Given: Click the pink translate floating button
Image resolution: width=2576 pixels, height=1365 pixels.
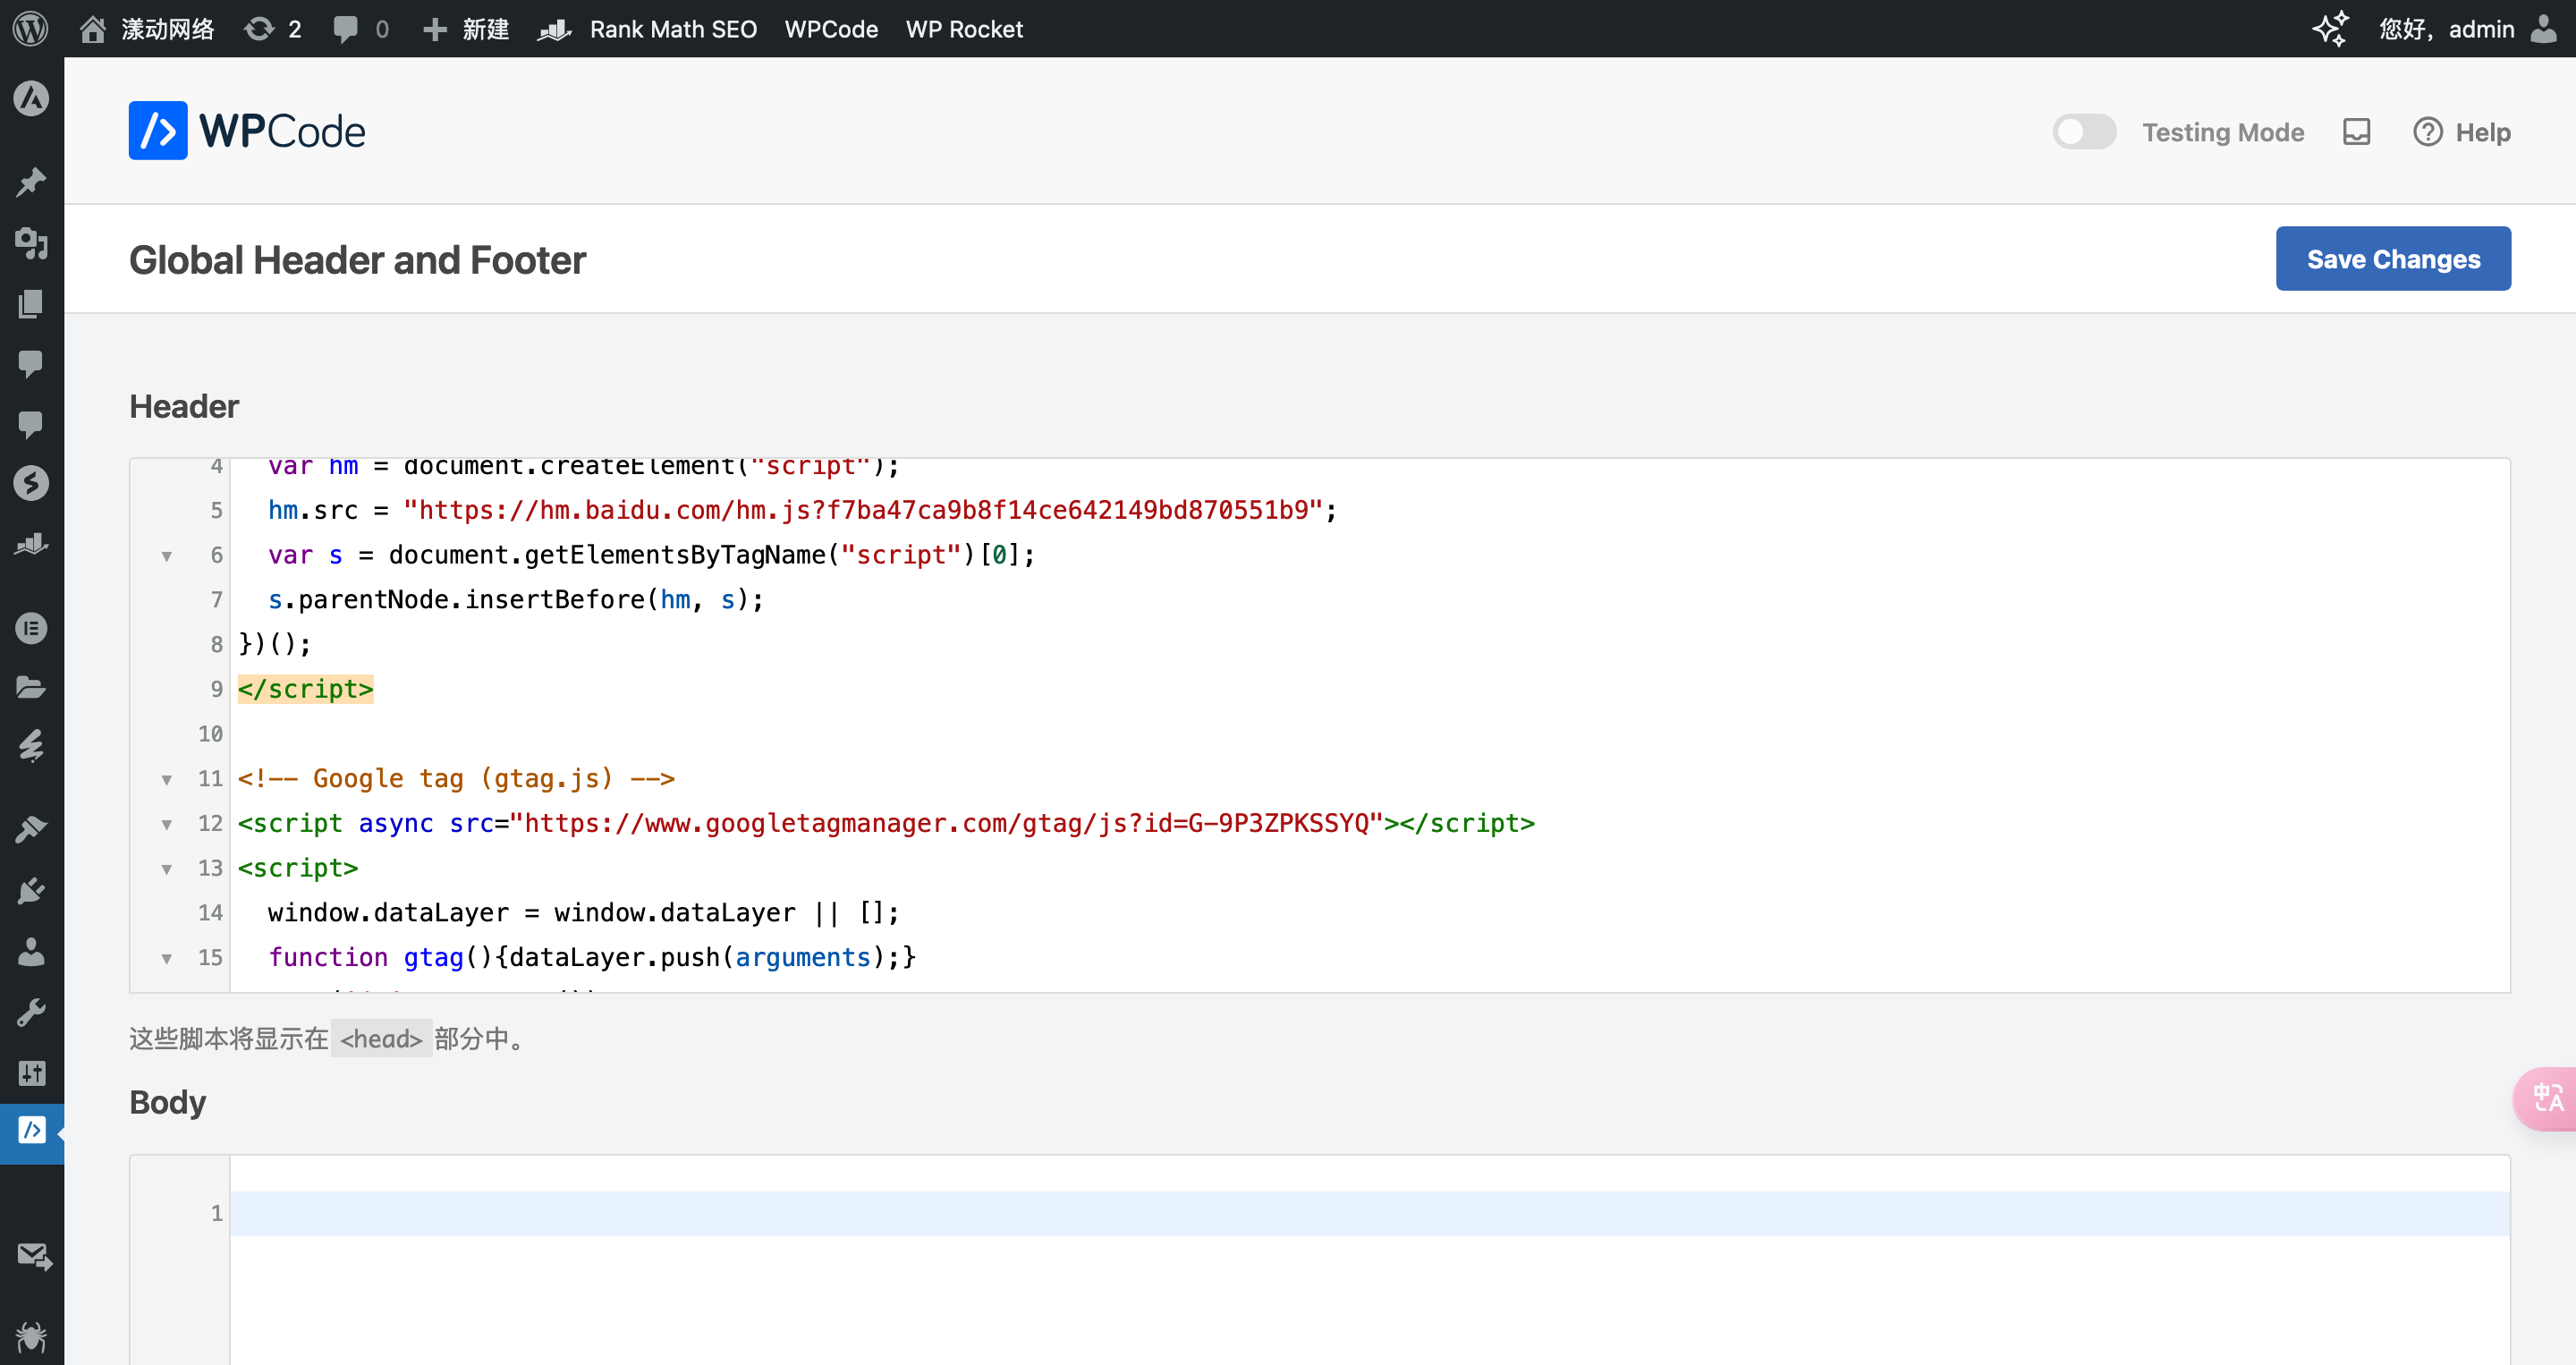Looking at the screenshot, I should [2546, 1098].
